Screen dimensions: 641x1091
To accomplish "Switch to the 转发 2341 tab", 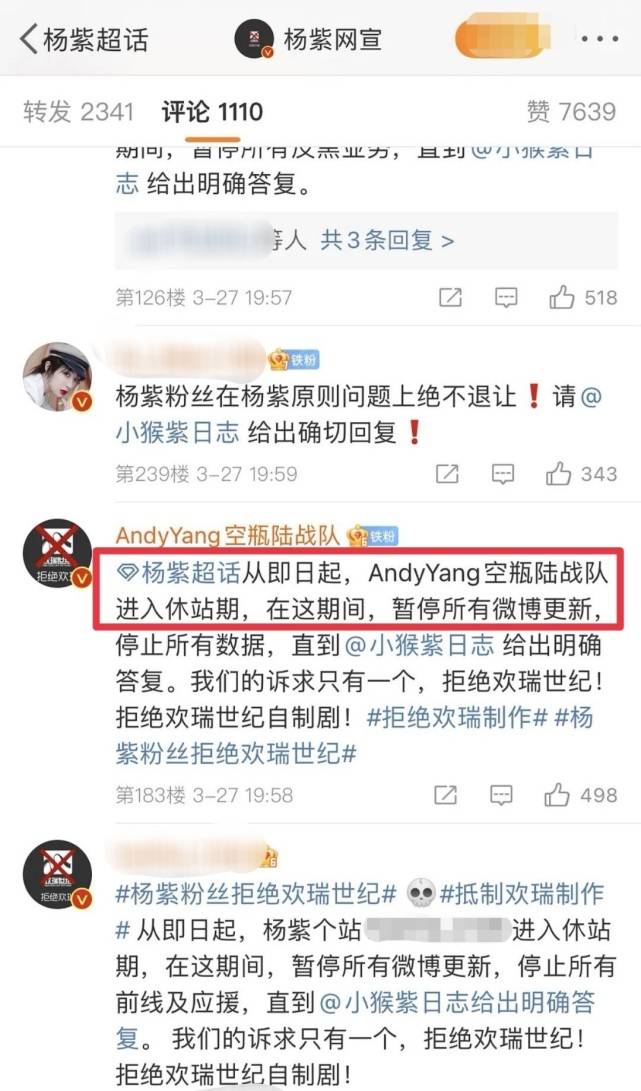I will pos(77,111).
